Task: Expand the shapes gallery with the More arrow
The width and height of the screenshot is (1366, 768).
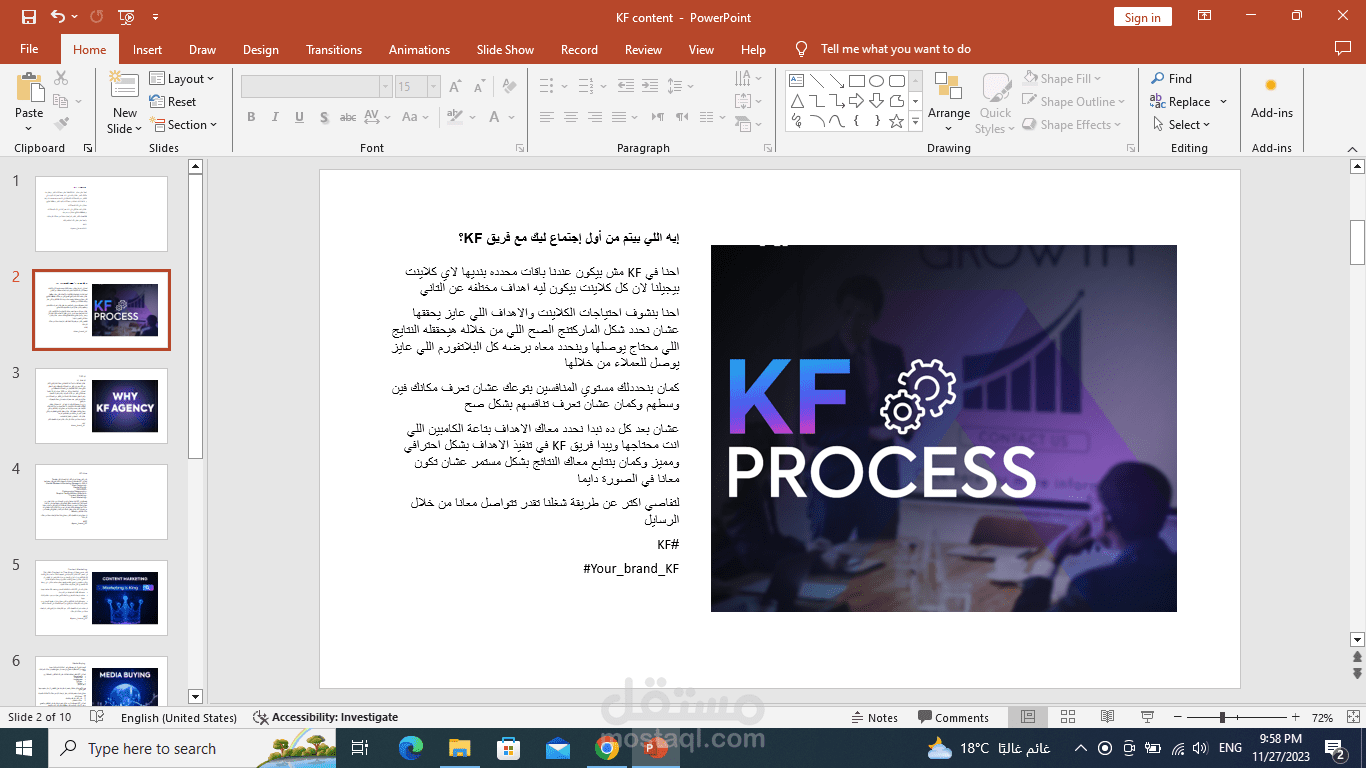Action: click(x=915, y=121)
